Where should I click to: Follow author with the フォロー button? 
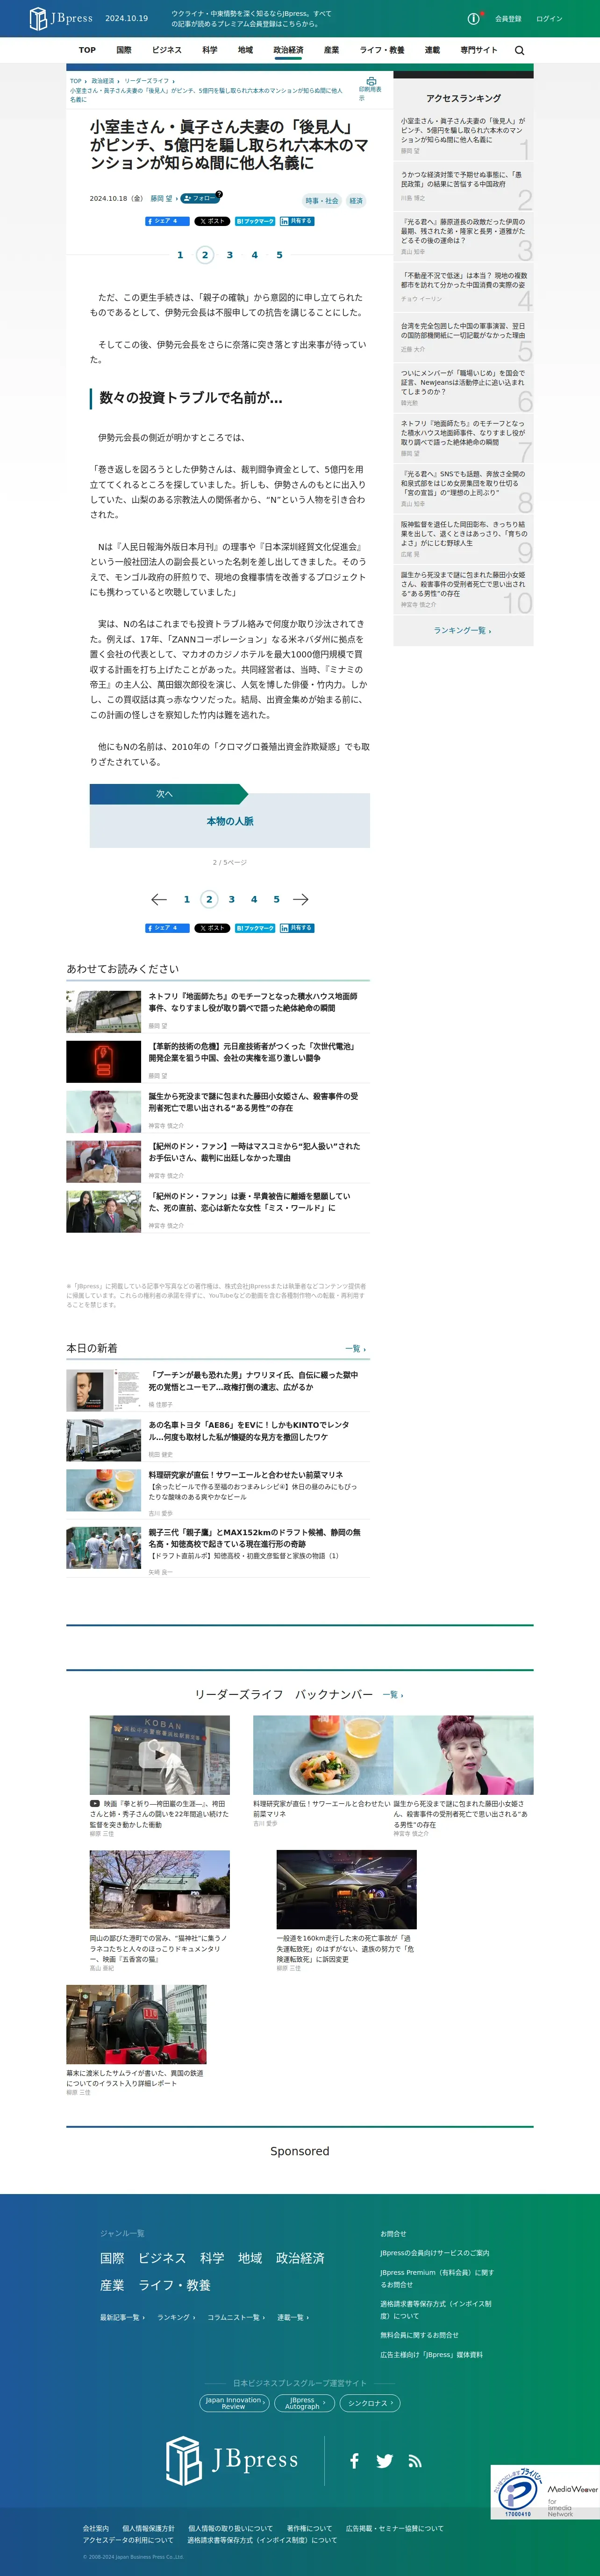(201, 198)
